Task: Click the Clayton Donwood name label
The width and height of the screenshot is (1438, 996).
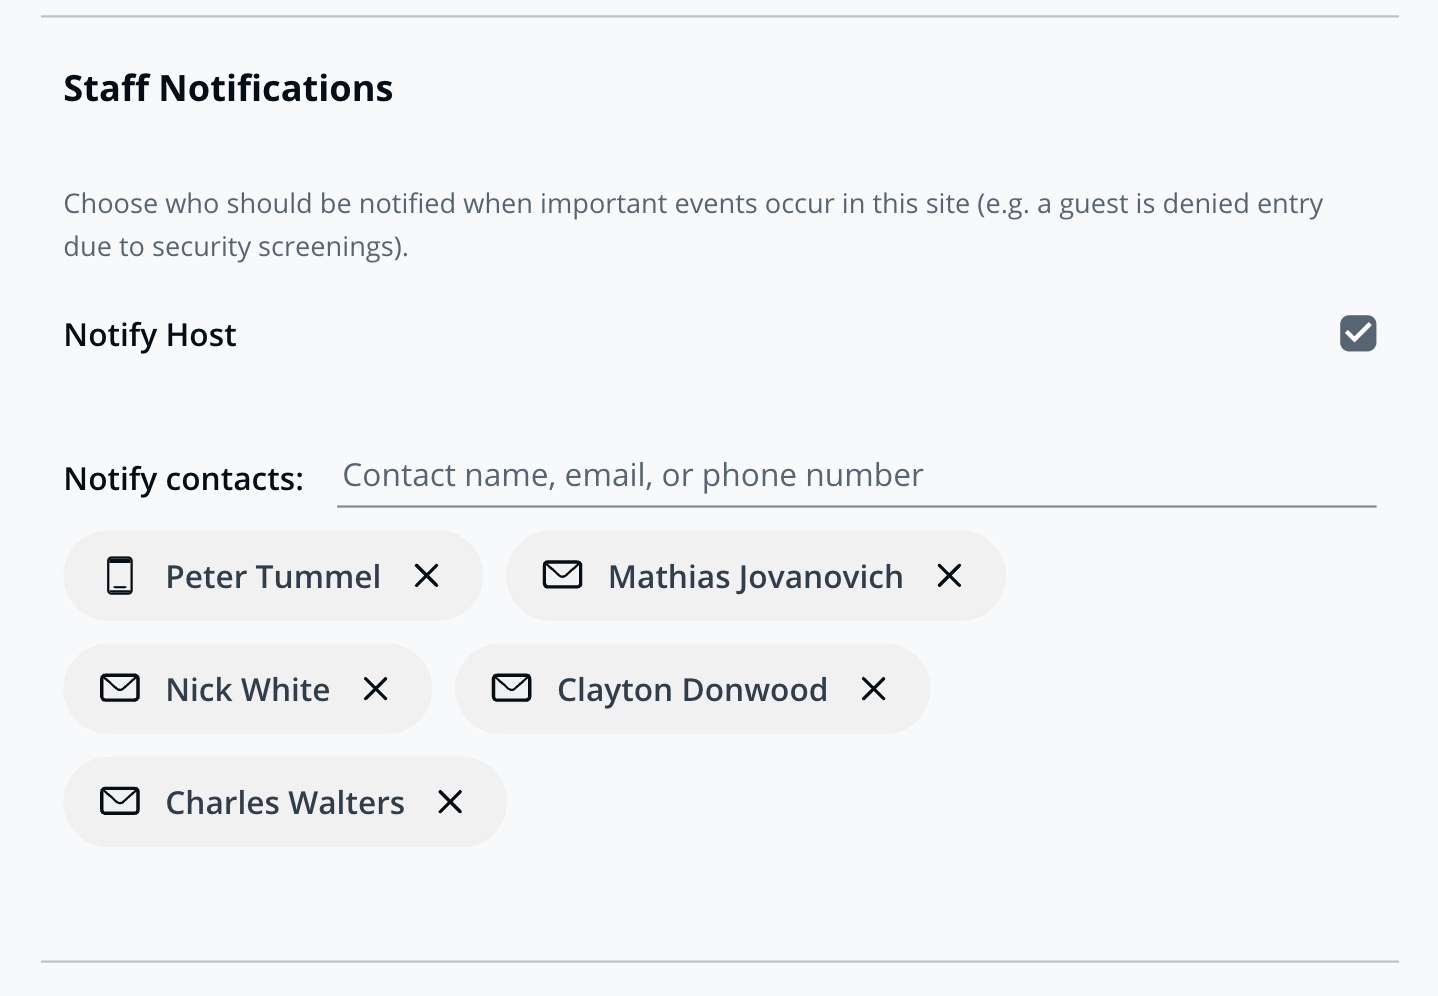Action: pyautogui.click(x=692, y=690)
